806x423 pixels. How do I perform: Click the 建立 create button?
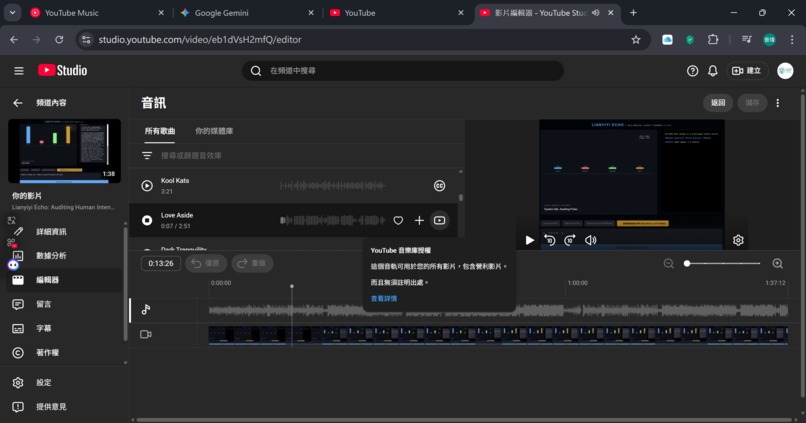click(747, 71)
